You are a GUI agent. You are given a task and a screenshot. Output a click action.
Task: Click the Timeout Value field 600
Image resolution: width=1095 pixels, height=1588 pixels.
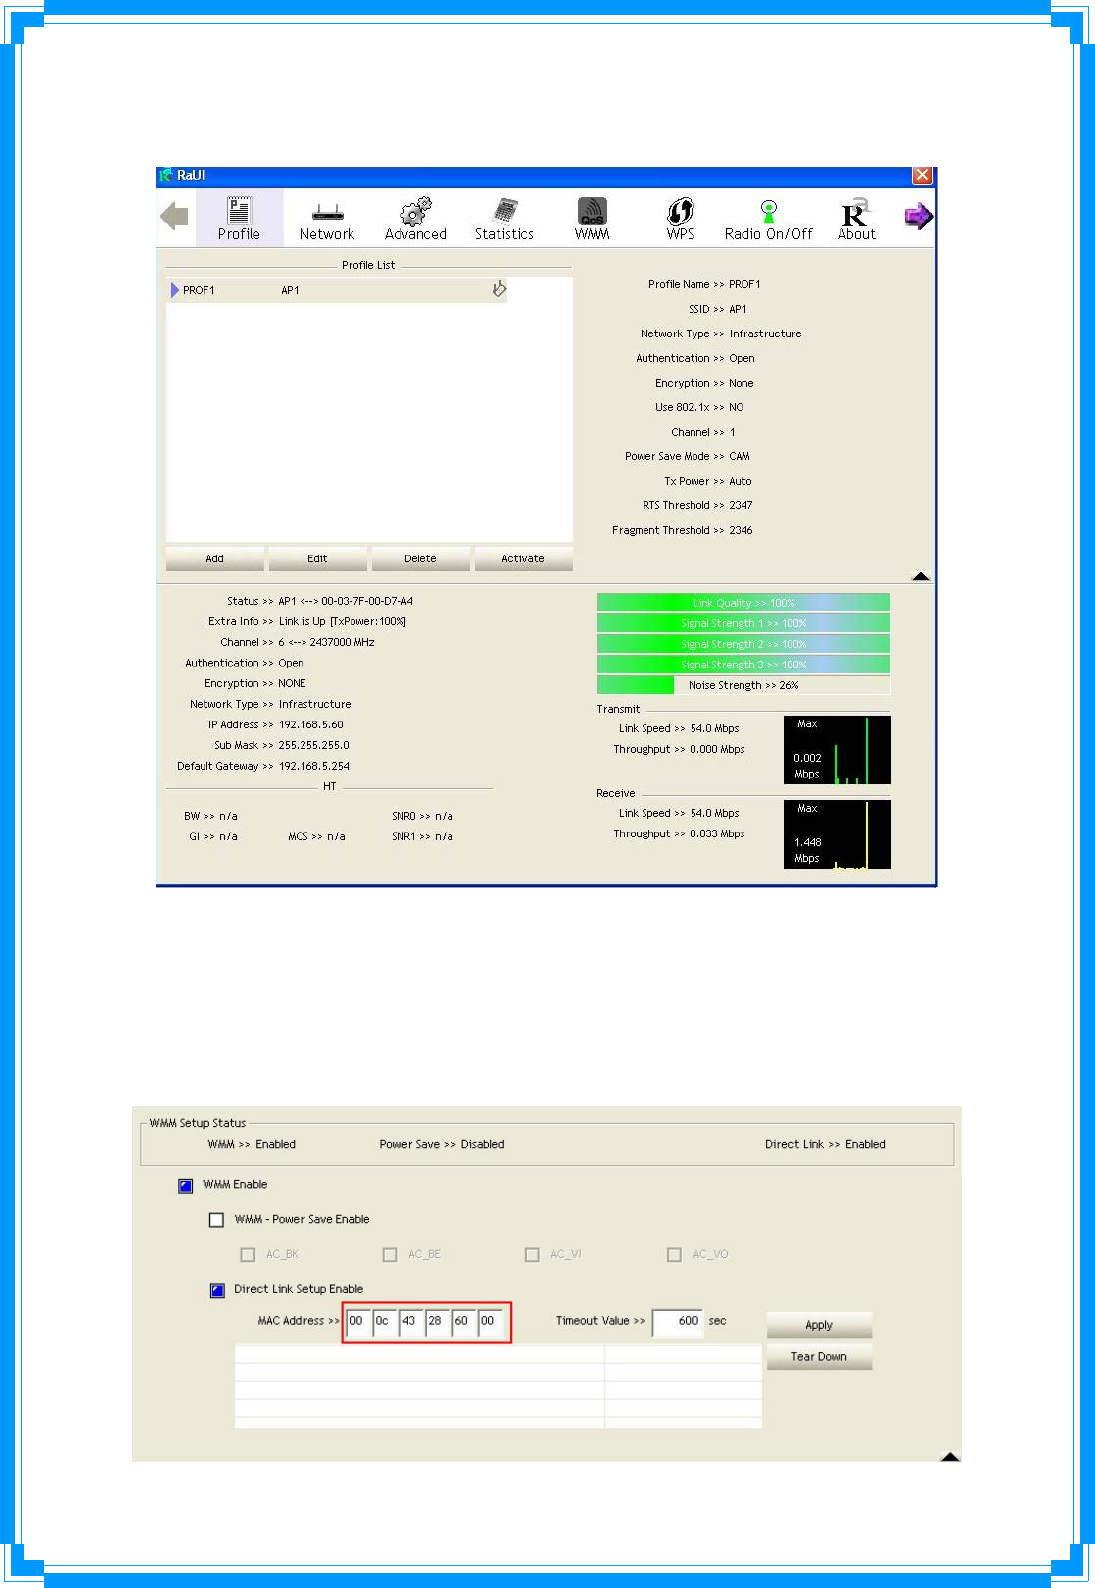point(677,1322)
